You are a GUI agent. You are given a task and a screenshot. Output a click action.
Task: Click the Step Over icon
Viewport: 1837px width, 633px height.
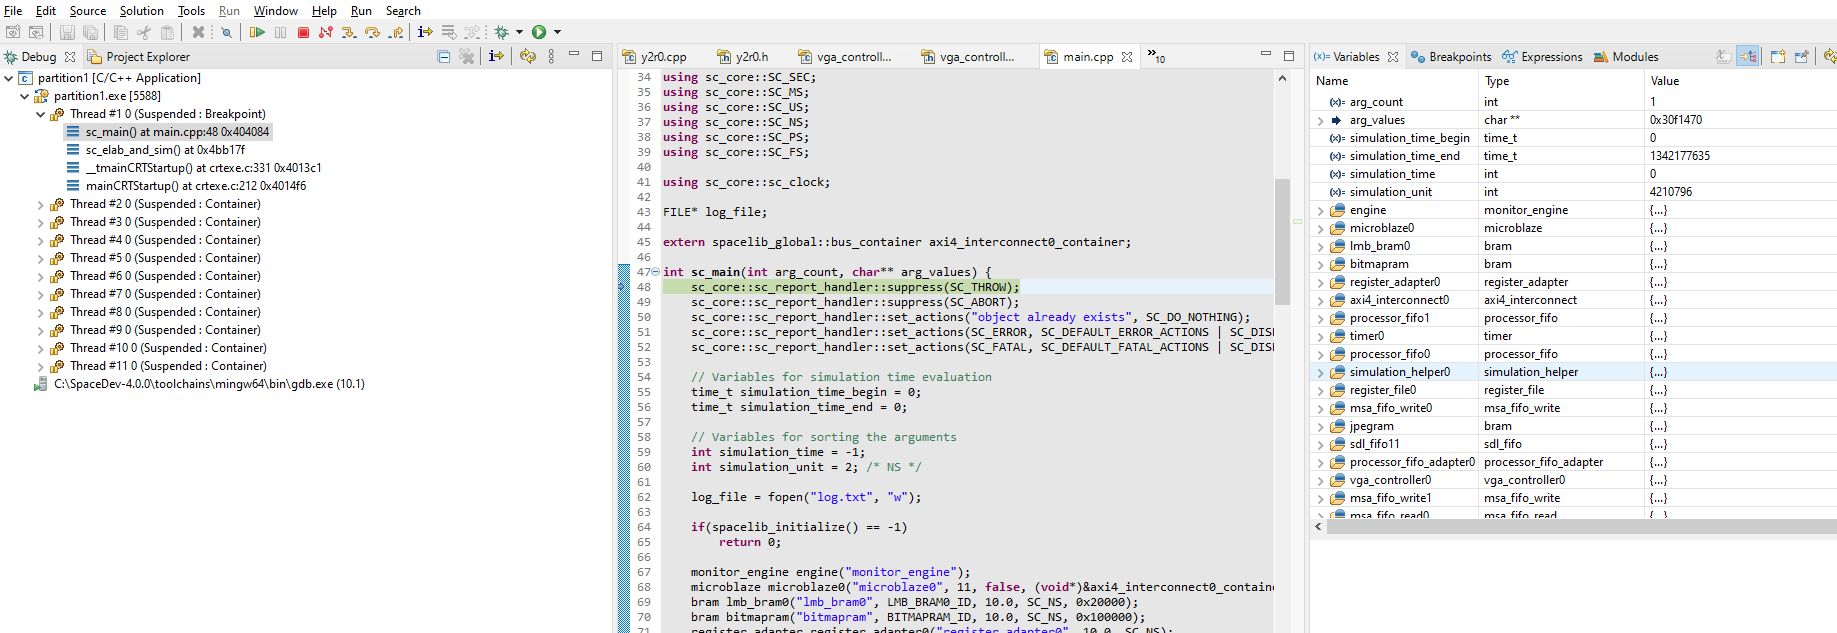[372, 33]
